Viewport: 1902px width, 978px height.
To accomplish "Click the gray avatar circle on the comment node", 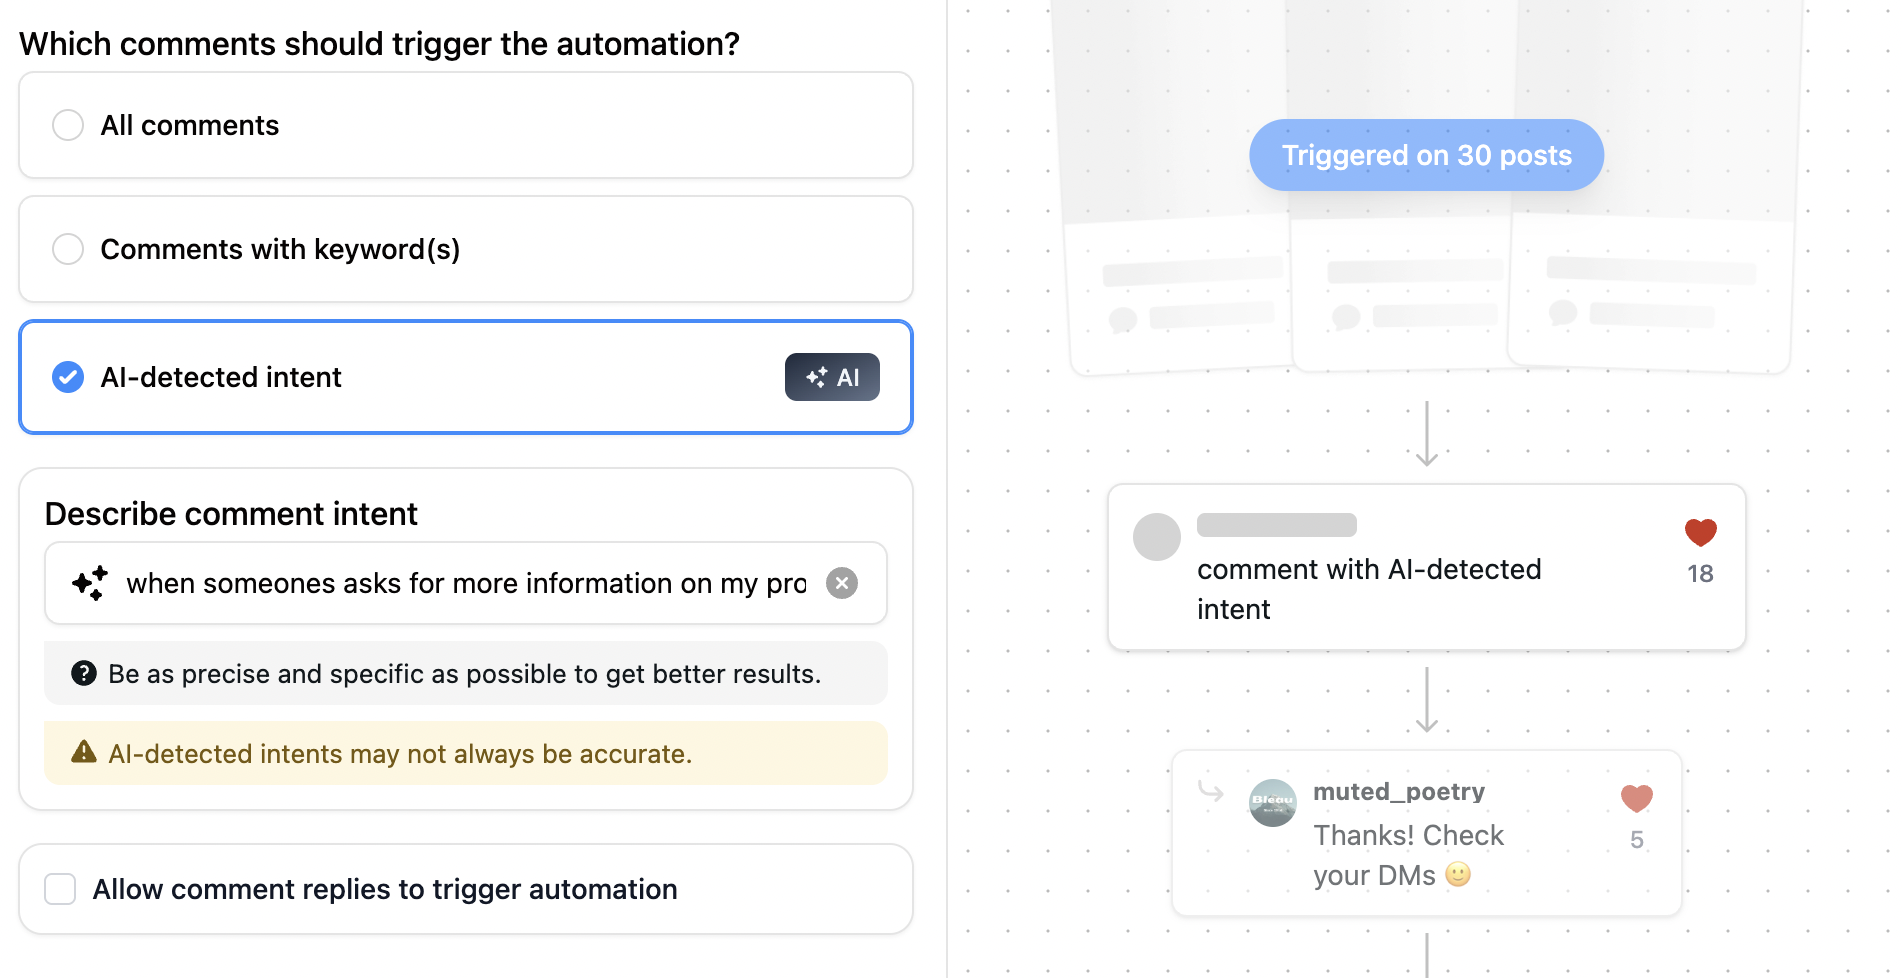I will pyautogui.click(x=1156, y=537).
